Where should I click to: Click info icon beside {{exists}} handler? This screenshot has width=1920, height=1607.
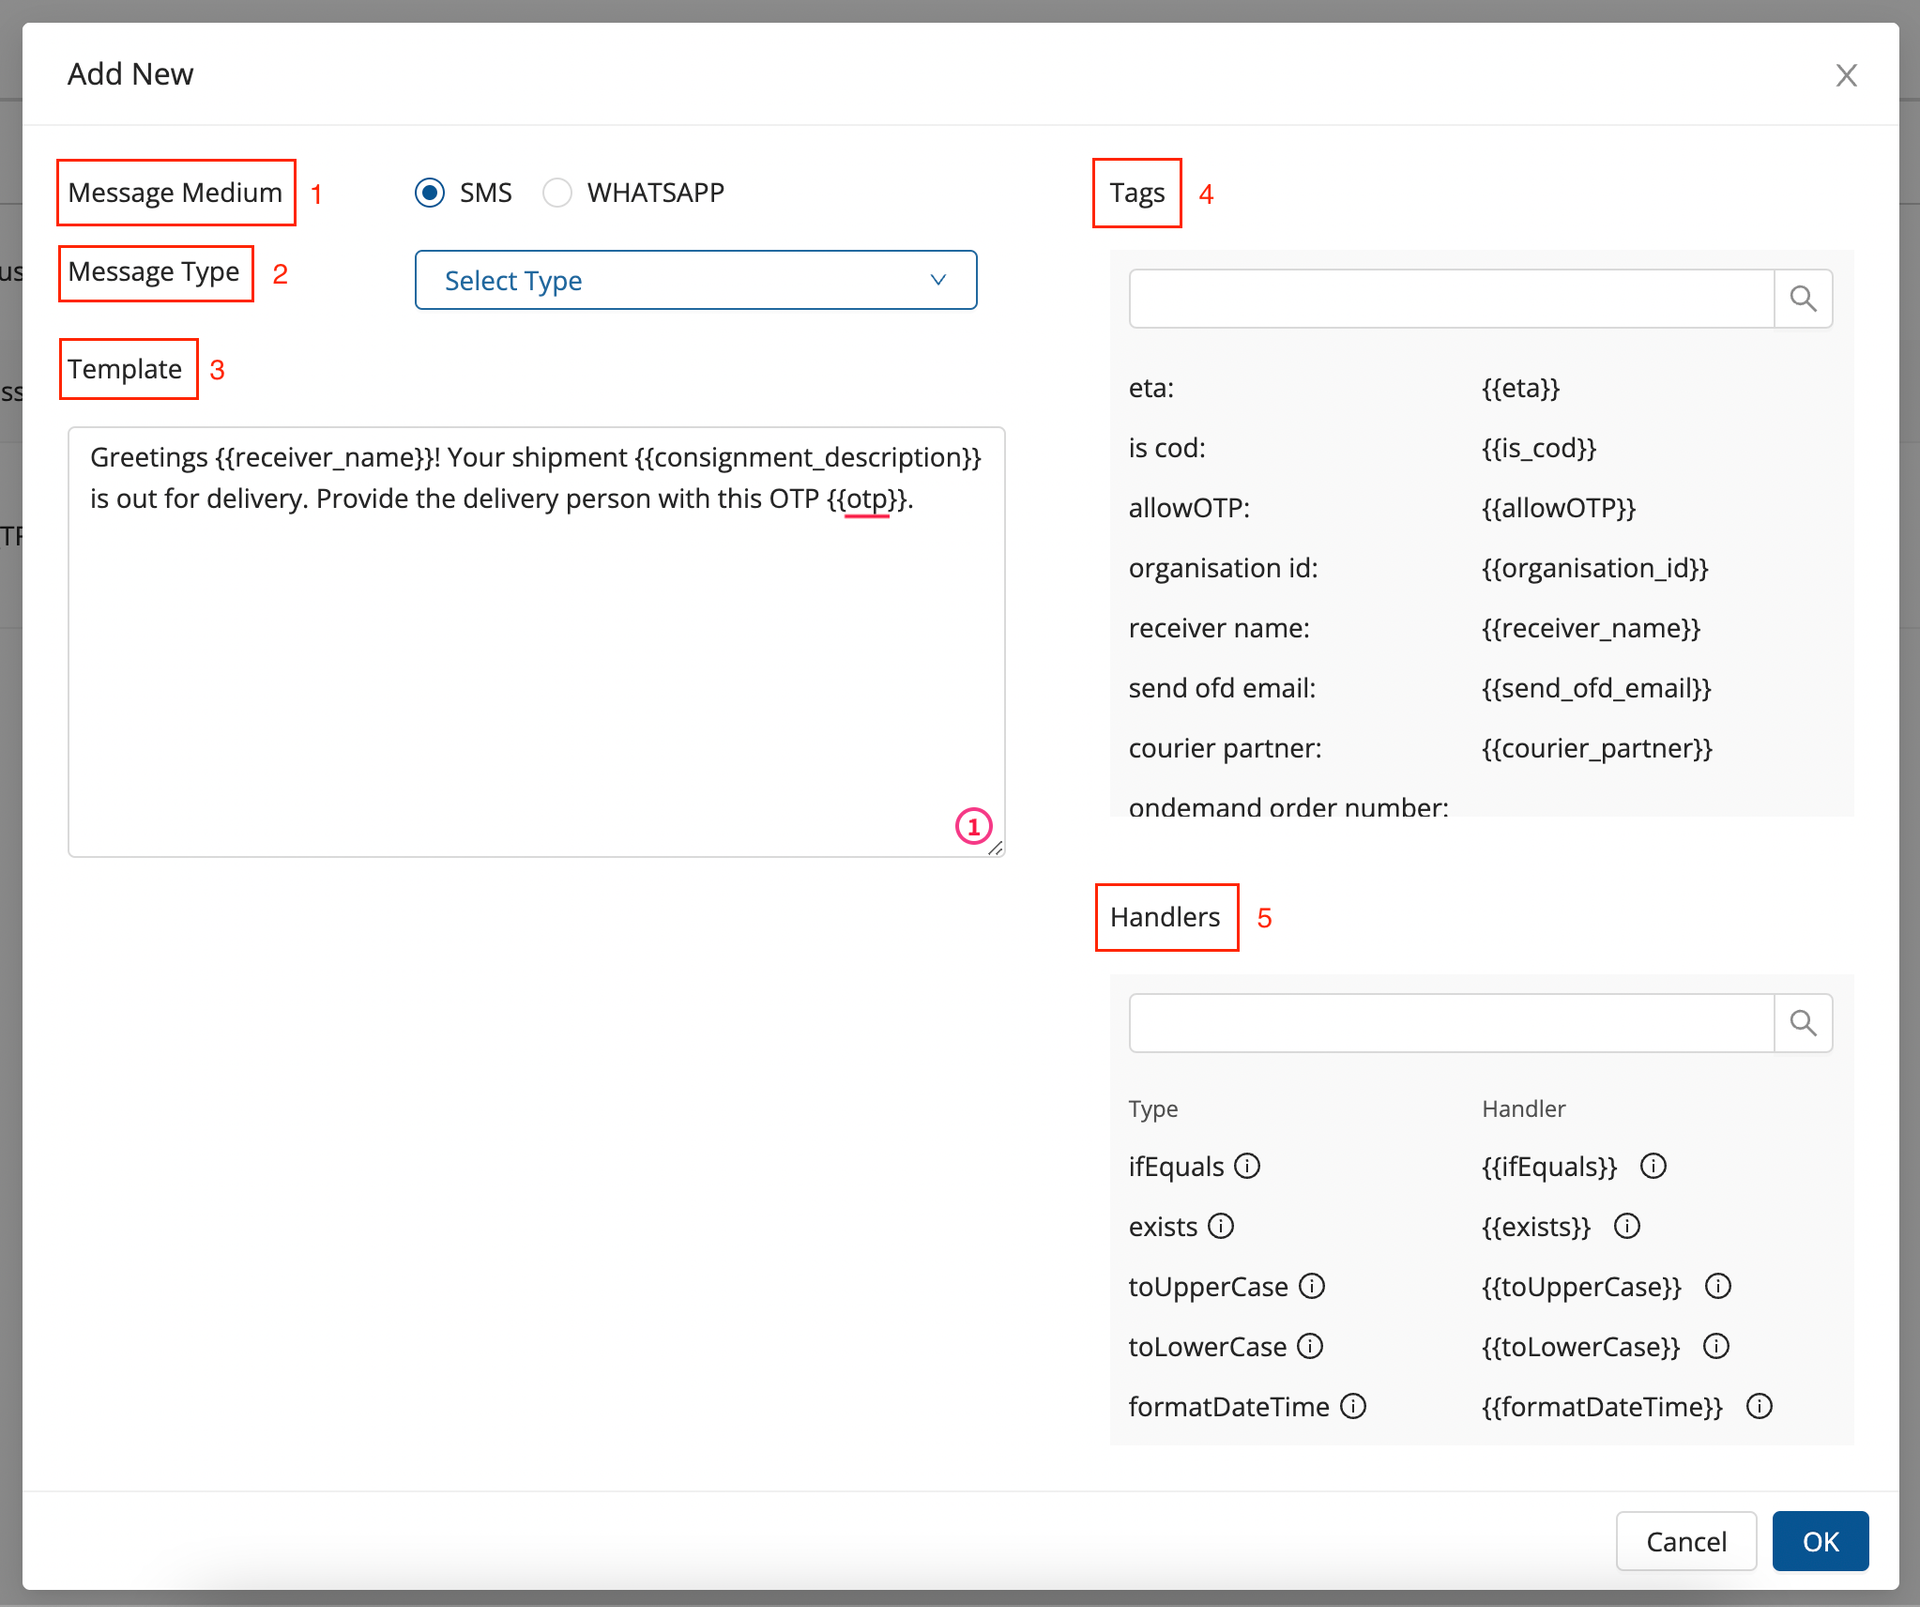click(1627, 1226)
